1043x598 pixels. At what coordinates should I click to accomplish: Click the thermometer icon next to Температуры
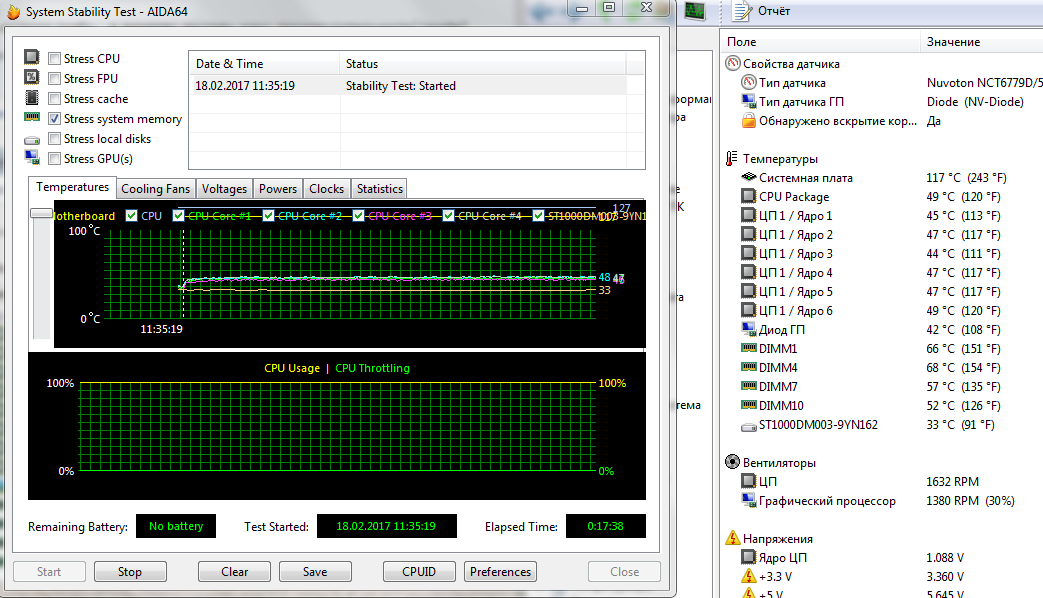point(732,158)
